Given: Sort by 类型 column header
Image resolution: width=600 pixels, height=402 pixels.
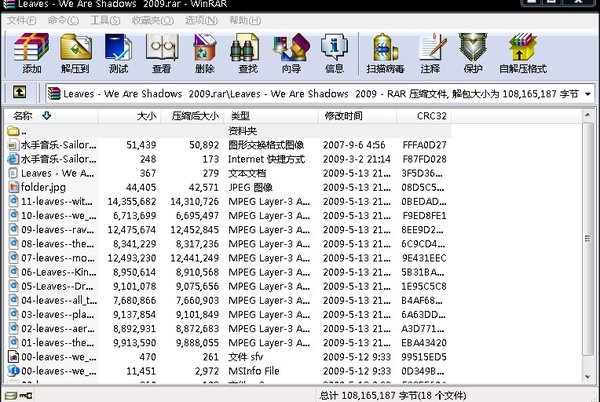Looking at the screenshot, I should point(271,116).
